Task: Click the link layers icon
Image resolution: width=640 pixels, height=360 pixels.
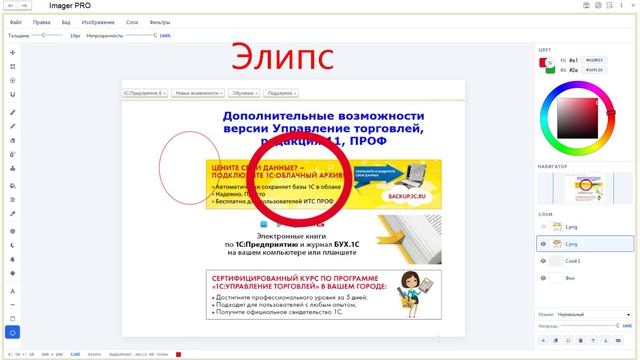Action: coord(618,340)
